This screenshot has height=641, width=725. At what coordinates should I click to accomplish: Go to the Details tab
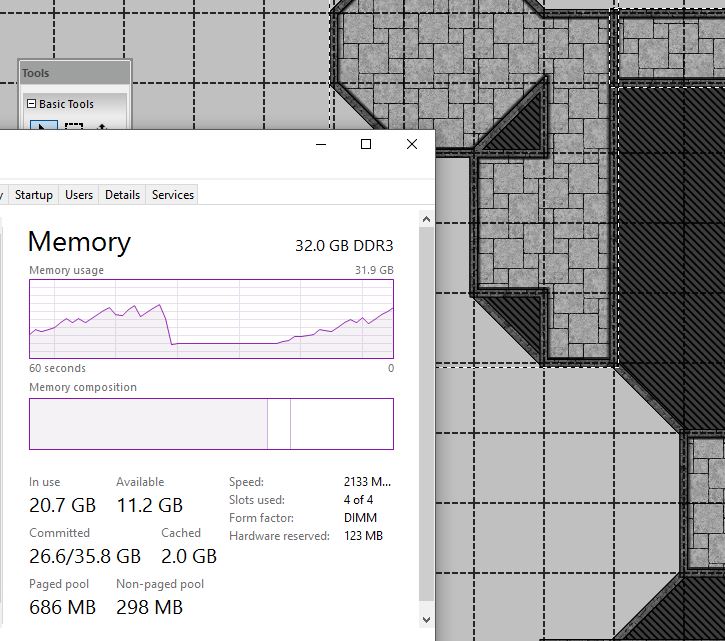click(122, 195)
